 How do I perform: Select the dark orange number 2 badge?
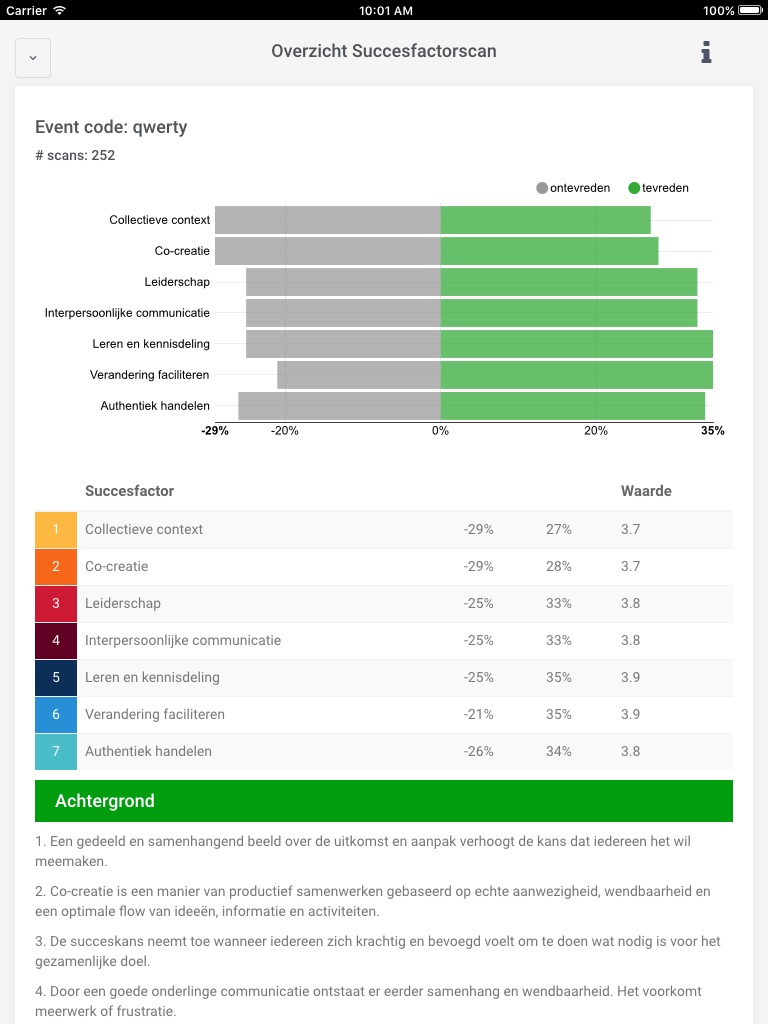(x=56, y=566)
